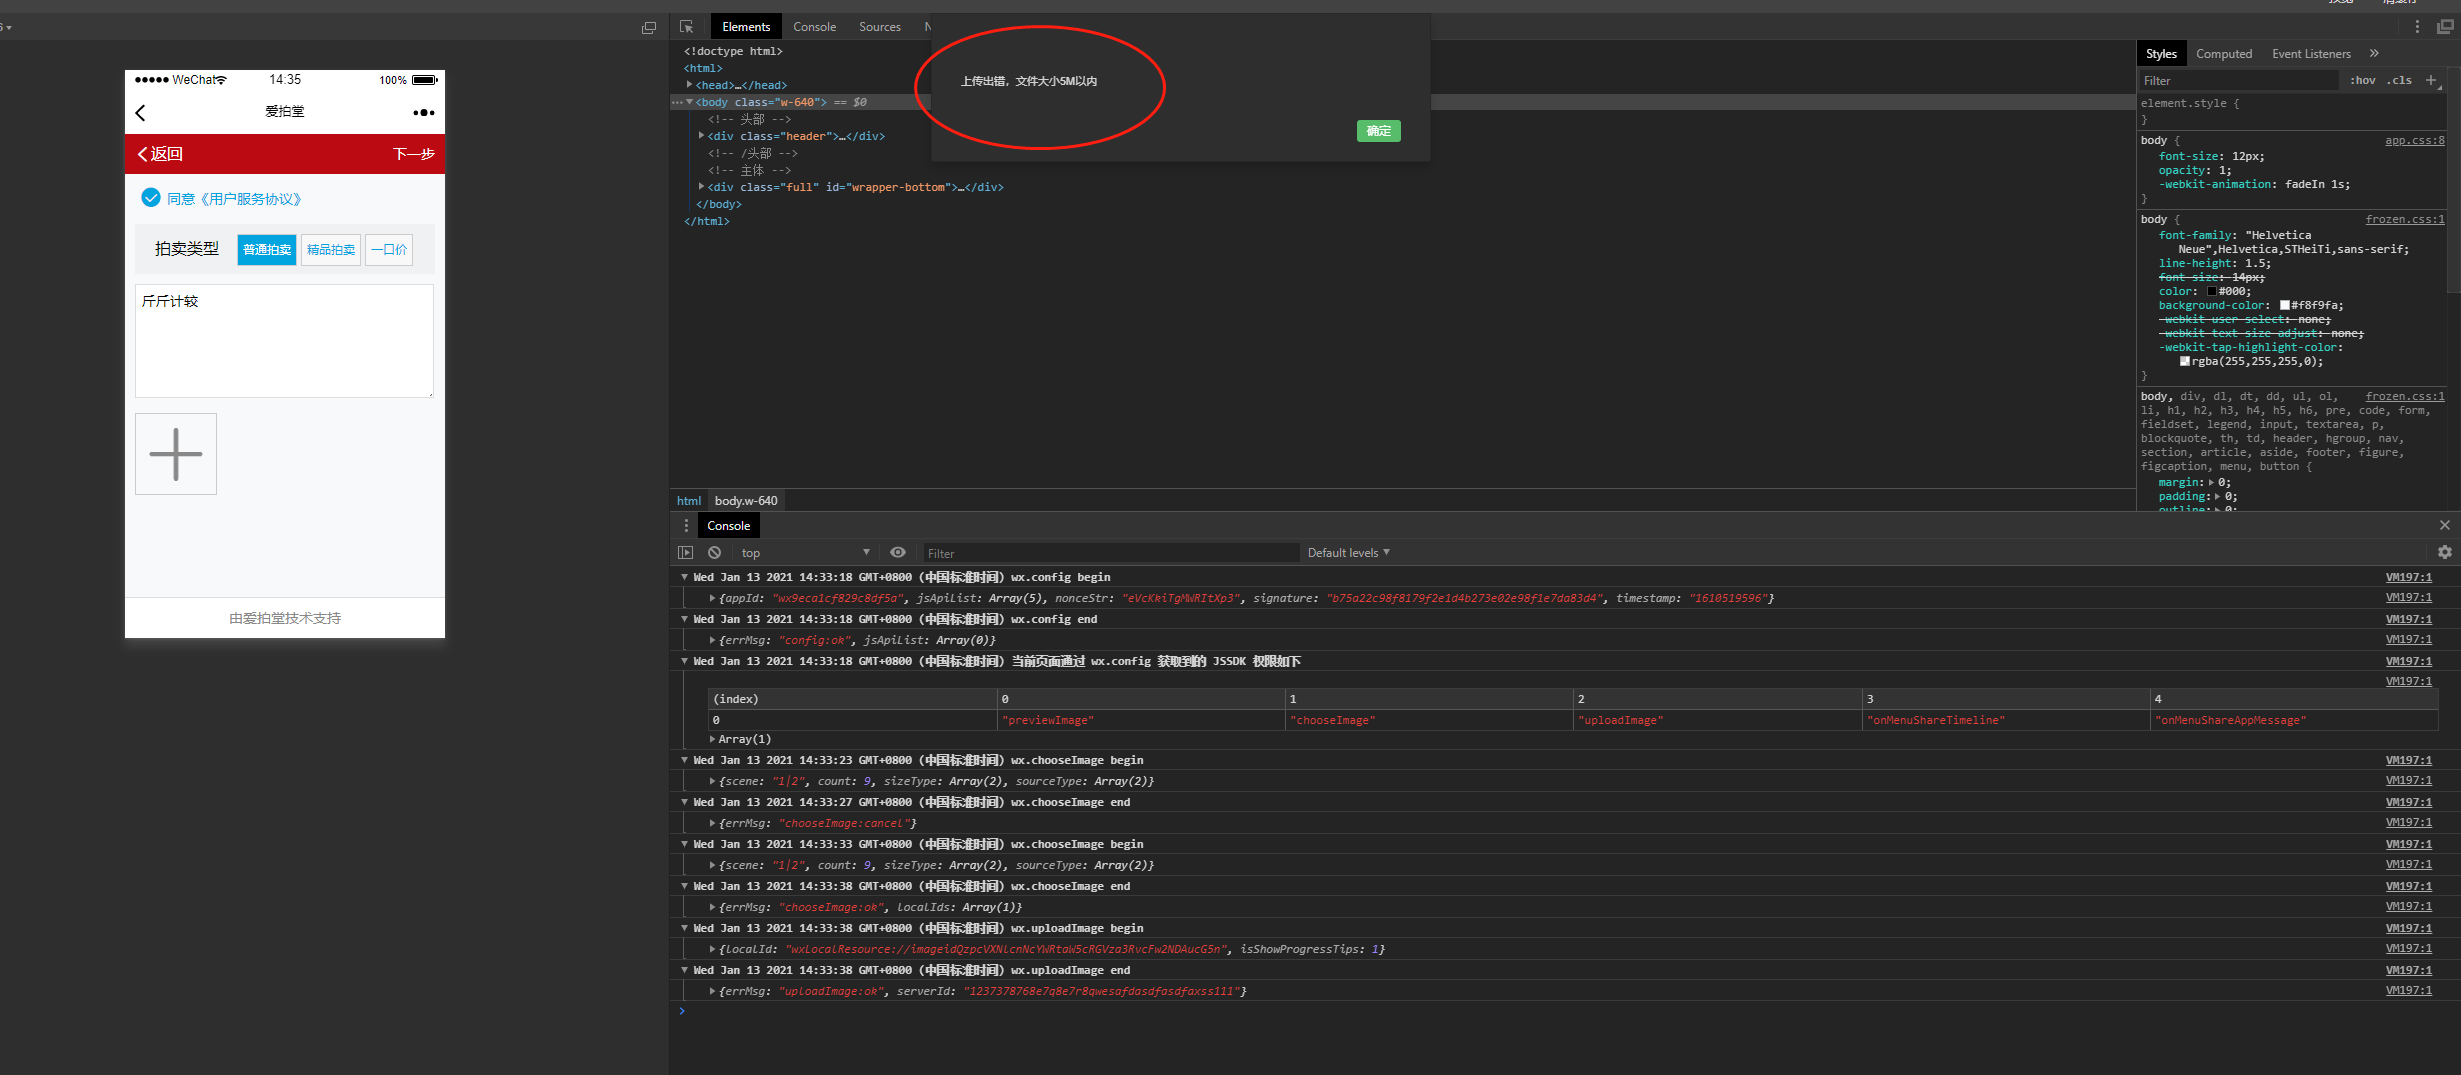Click the undock DevTools window icon
The image size is (2461, 1075).
pyautogui.click(x=2445, y=27)
